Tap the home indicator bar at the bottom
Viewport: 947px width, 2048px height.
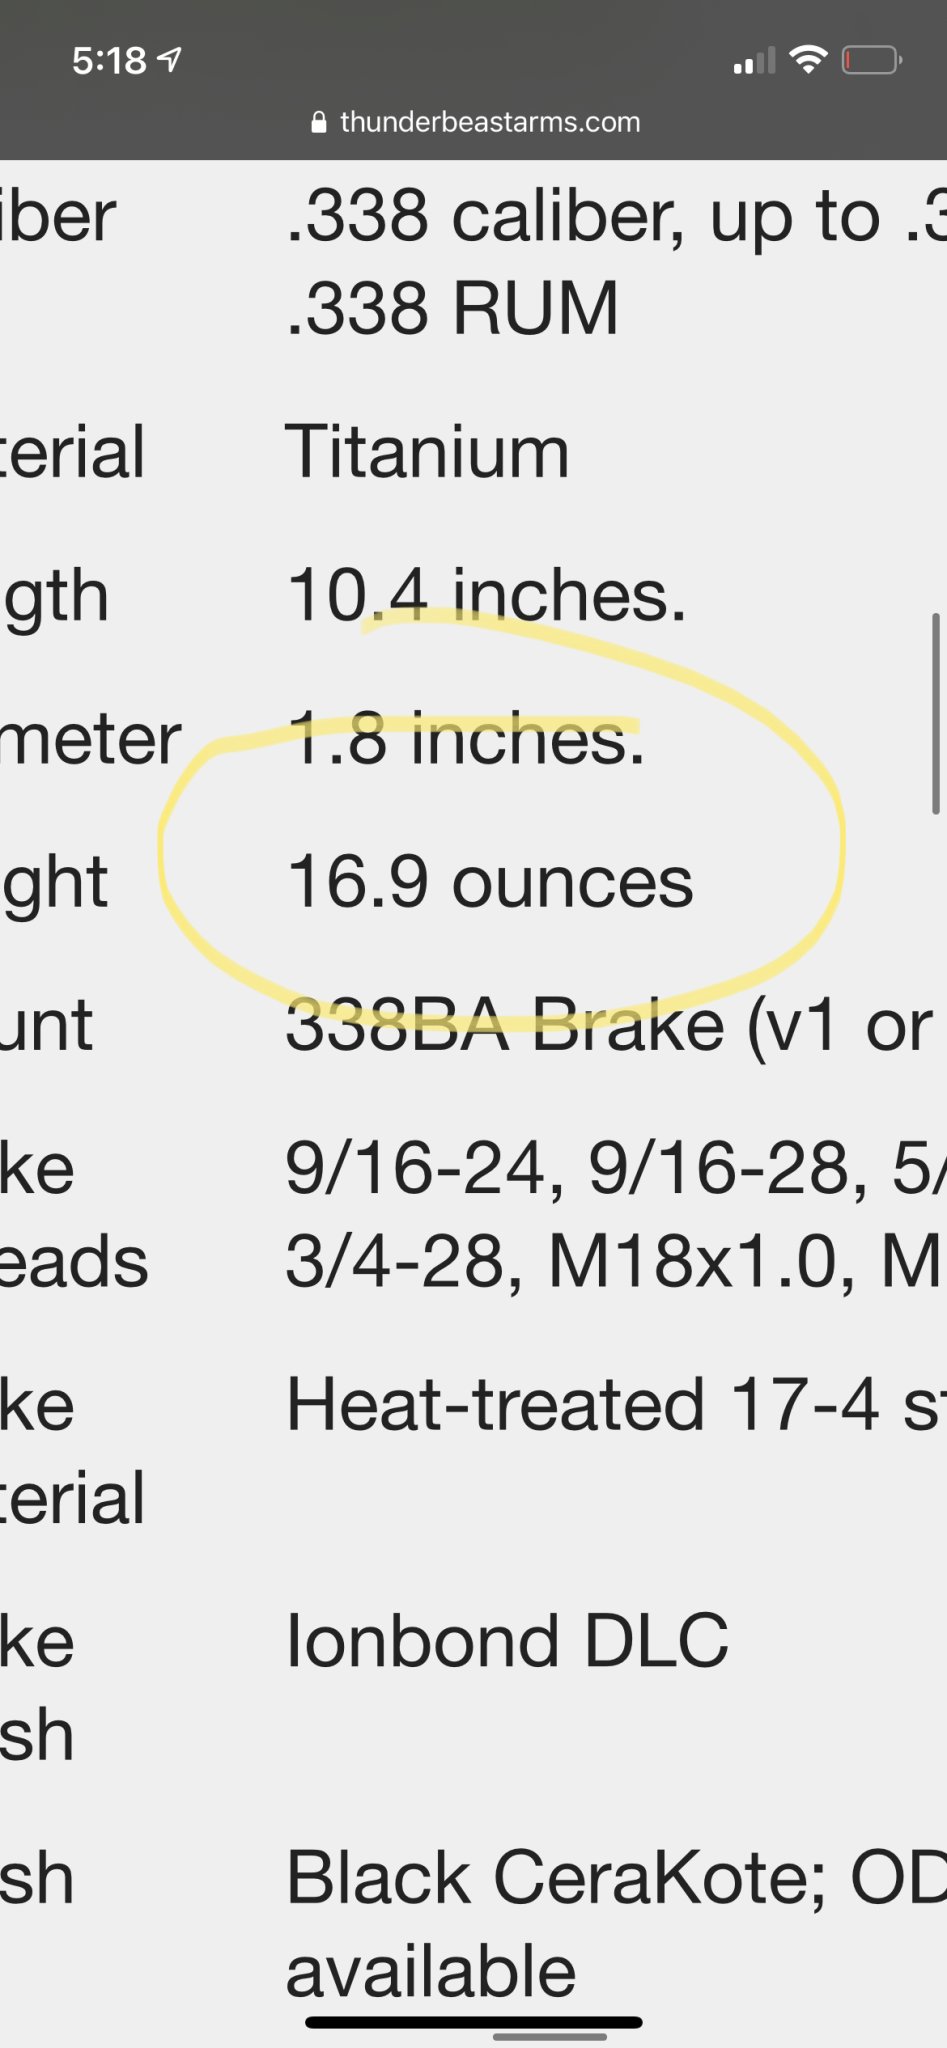(473, 2022)
